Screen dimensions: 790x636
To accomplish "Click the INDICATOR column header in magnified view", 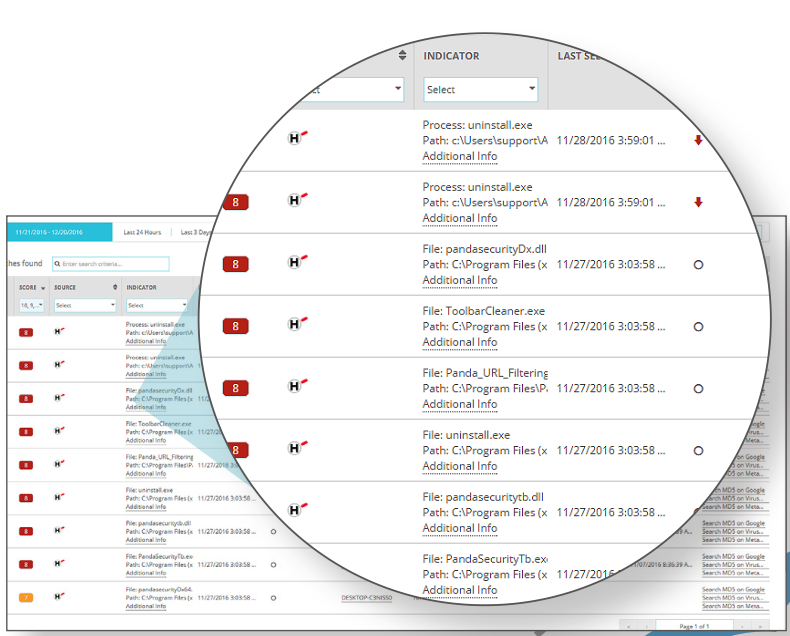I will pyautogui.click(x=451, y=56).
